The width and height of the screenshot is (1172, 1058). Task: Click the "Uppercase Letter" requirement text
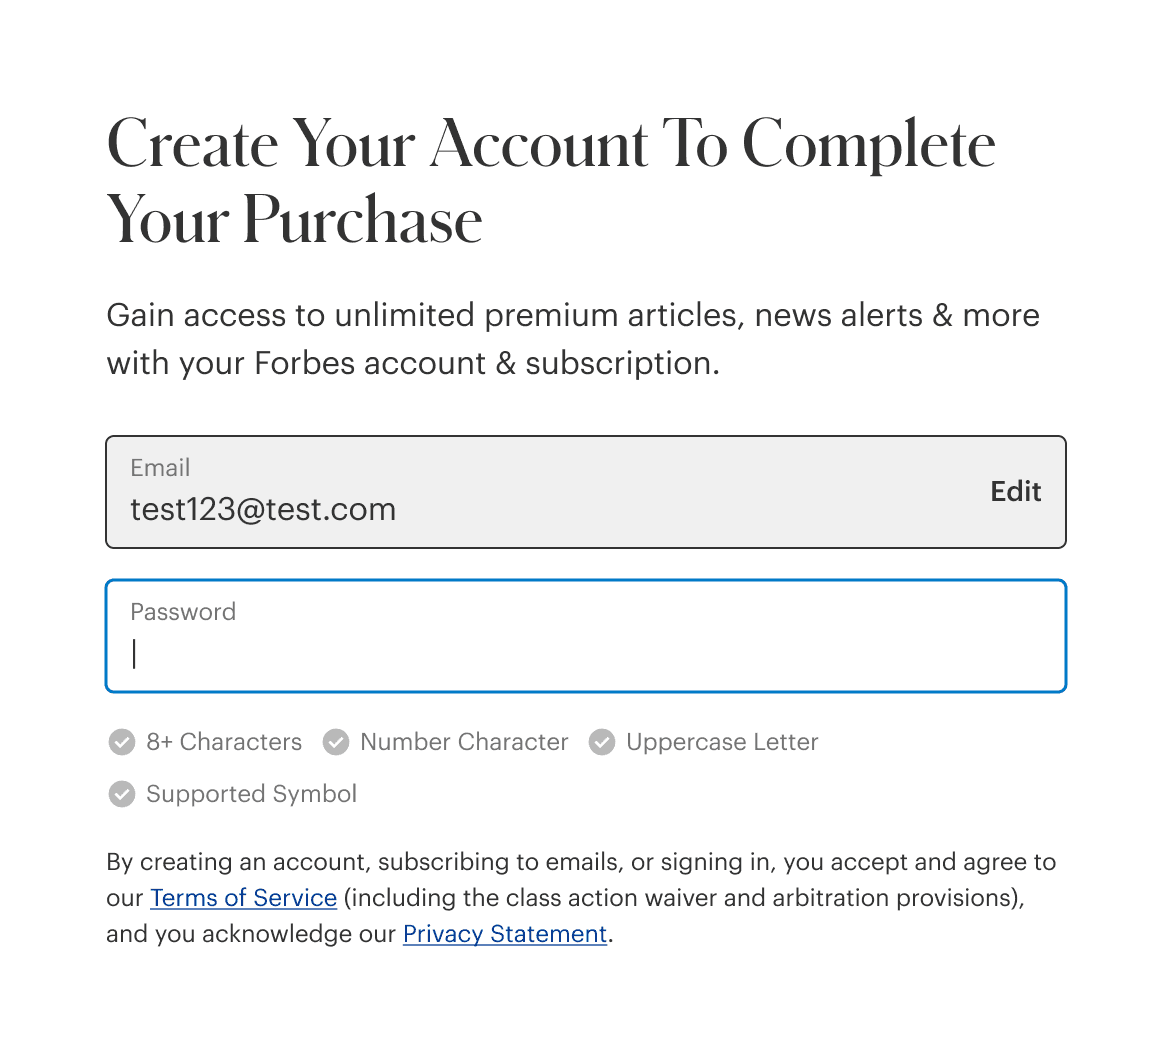(x=722, y=742)
